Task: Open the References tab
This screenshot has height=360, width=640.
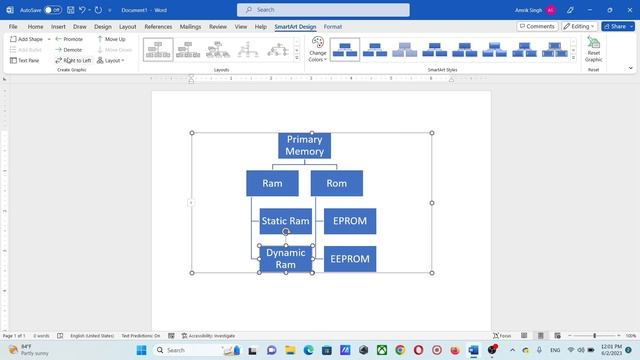Action: click(158, 27)
